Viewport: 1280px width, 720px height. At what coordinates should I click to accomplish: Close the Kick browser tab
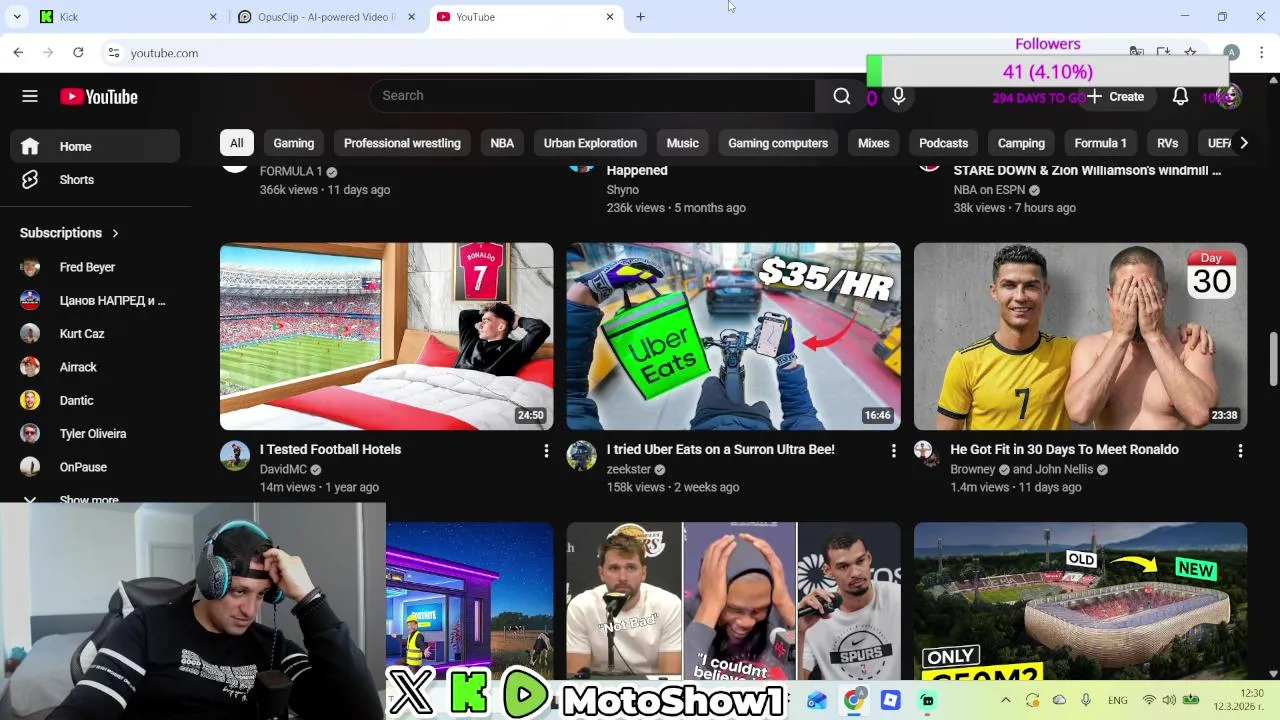point(213,17)
